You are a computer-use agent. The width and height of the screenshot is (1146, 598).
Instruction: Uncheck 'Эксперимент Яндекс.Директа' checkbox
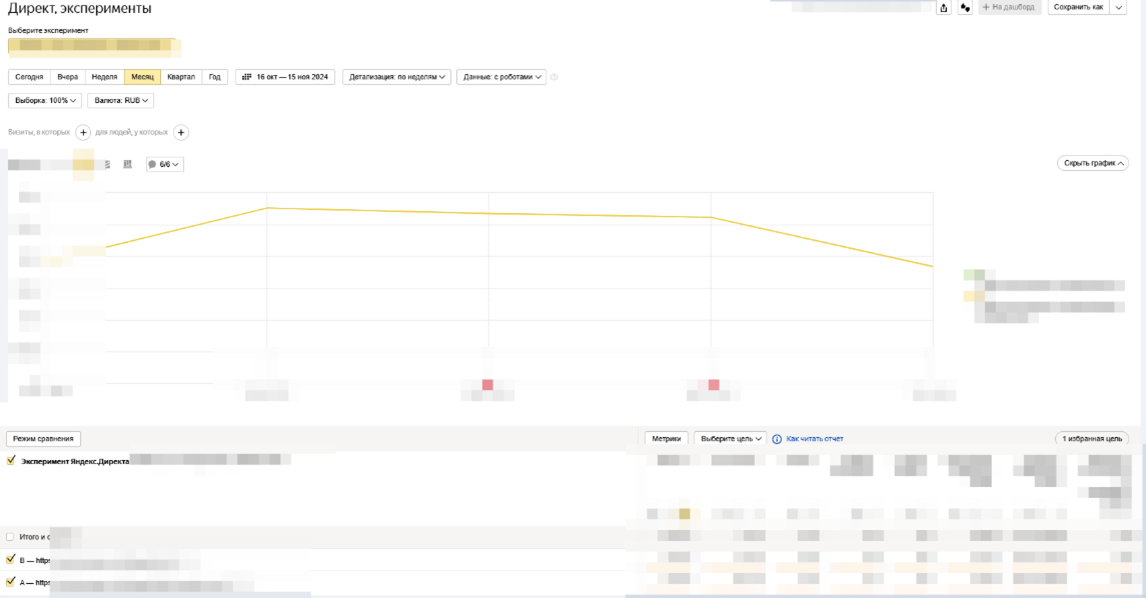(x=11, y=461)
